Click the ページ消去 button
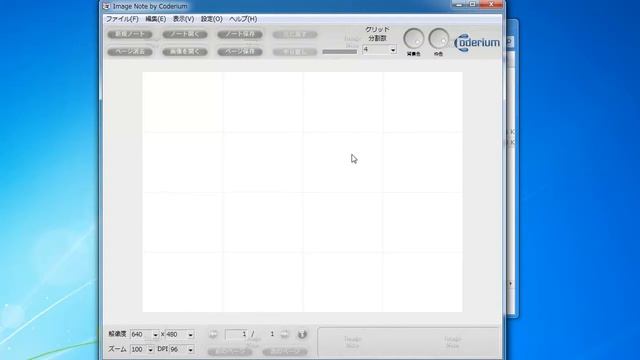Screen dimensions: 640x360 pyautogui.click(x=130, y=52)
